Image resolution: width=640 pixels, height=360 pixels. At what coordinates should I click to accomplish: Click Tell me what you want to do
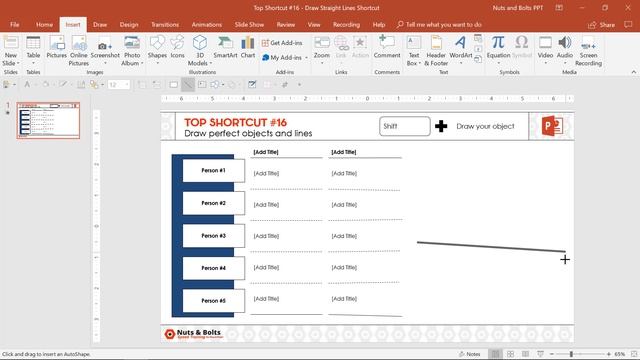[x=439, y=24]
